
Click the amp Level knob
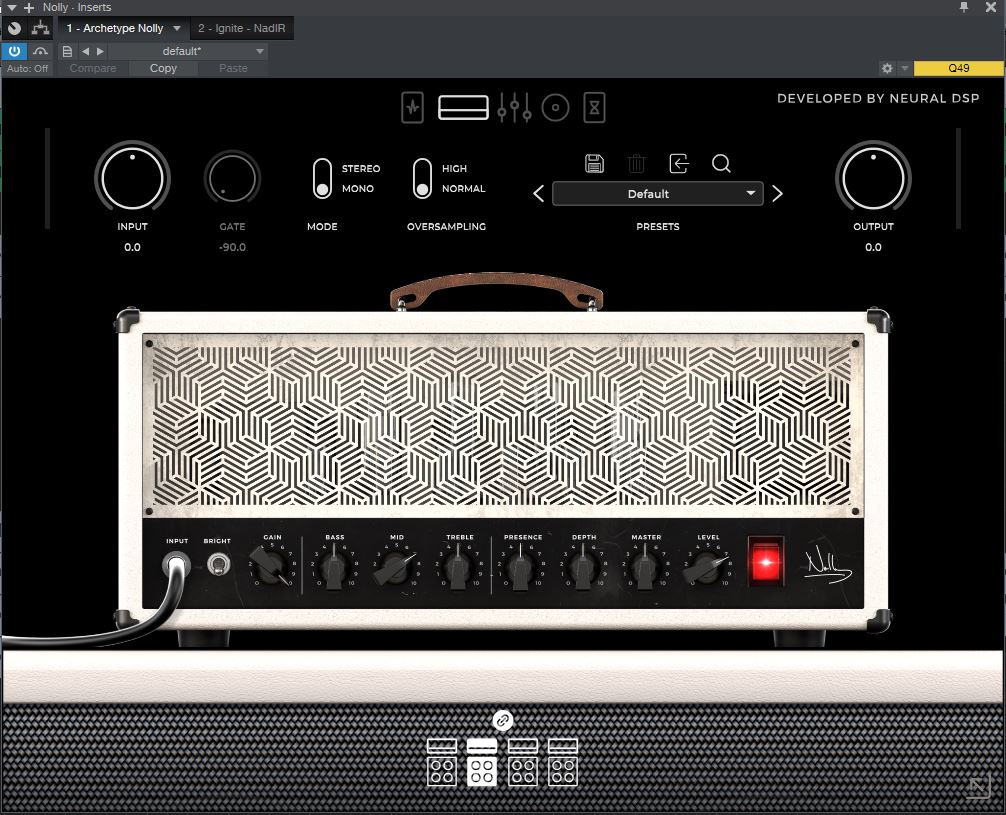[706, 567]
